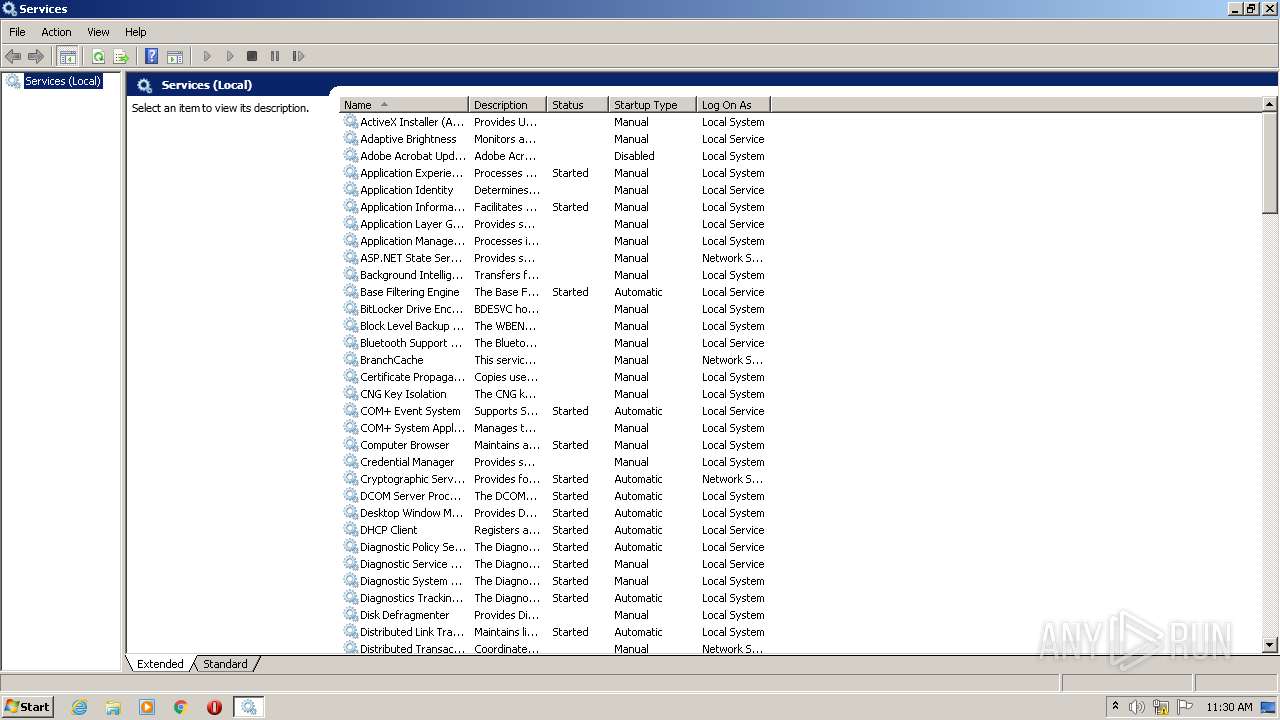Open the red Opera icon in taskbar

point(214,707)
